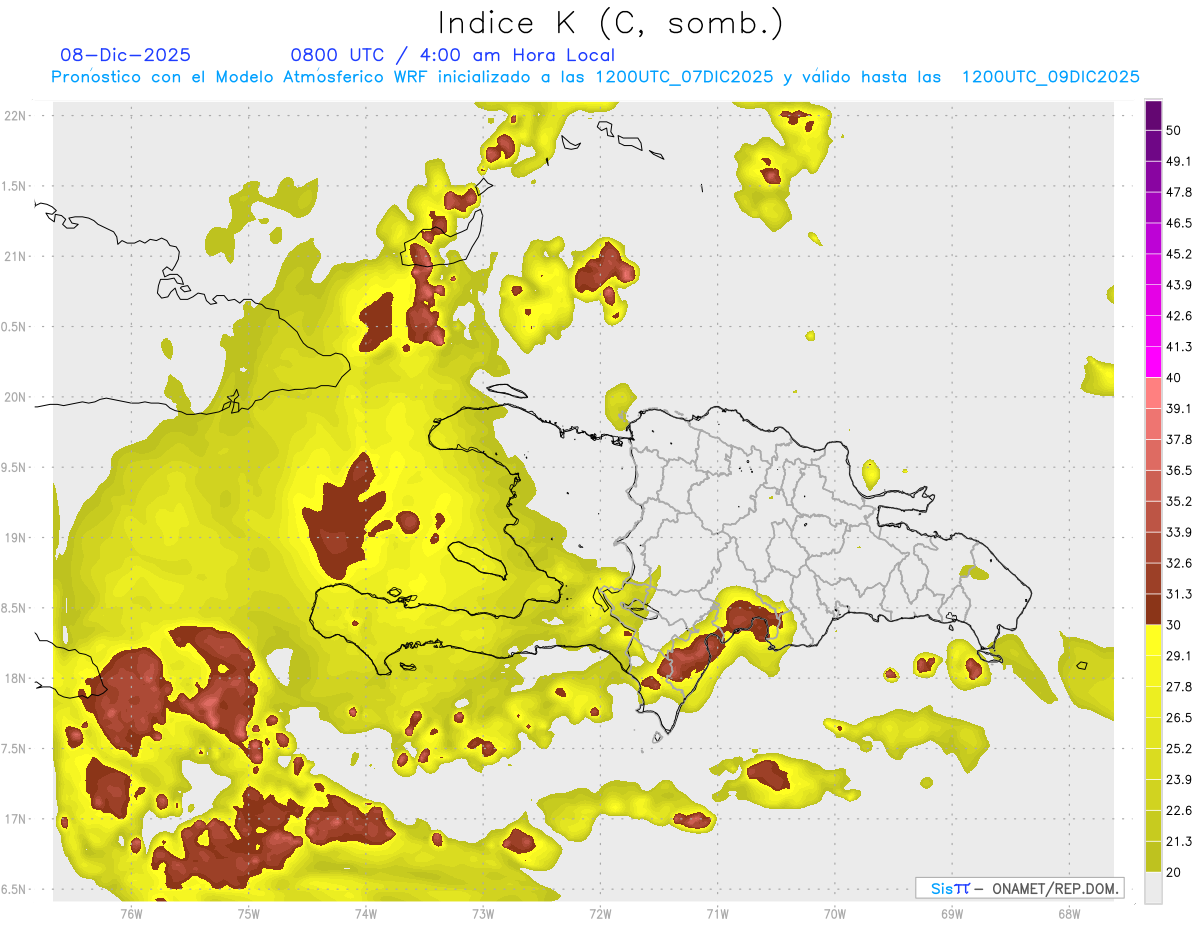Click the map title "Indice K (C, somb.)"

pos(610,23)
